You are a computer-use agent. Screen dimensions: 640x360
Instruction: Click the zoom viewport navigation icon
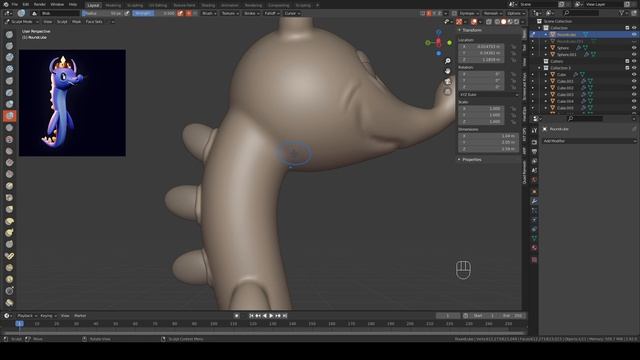pyautogui.click(x=448, y=61)
